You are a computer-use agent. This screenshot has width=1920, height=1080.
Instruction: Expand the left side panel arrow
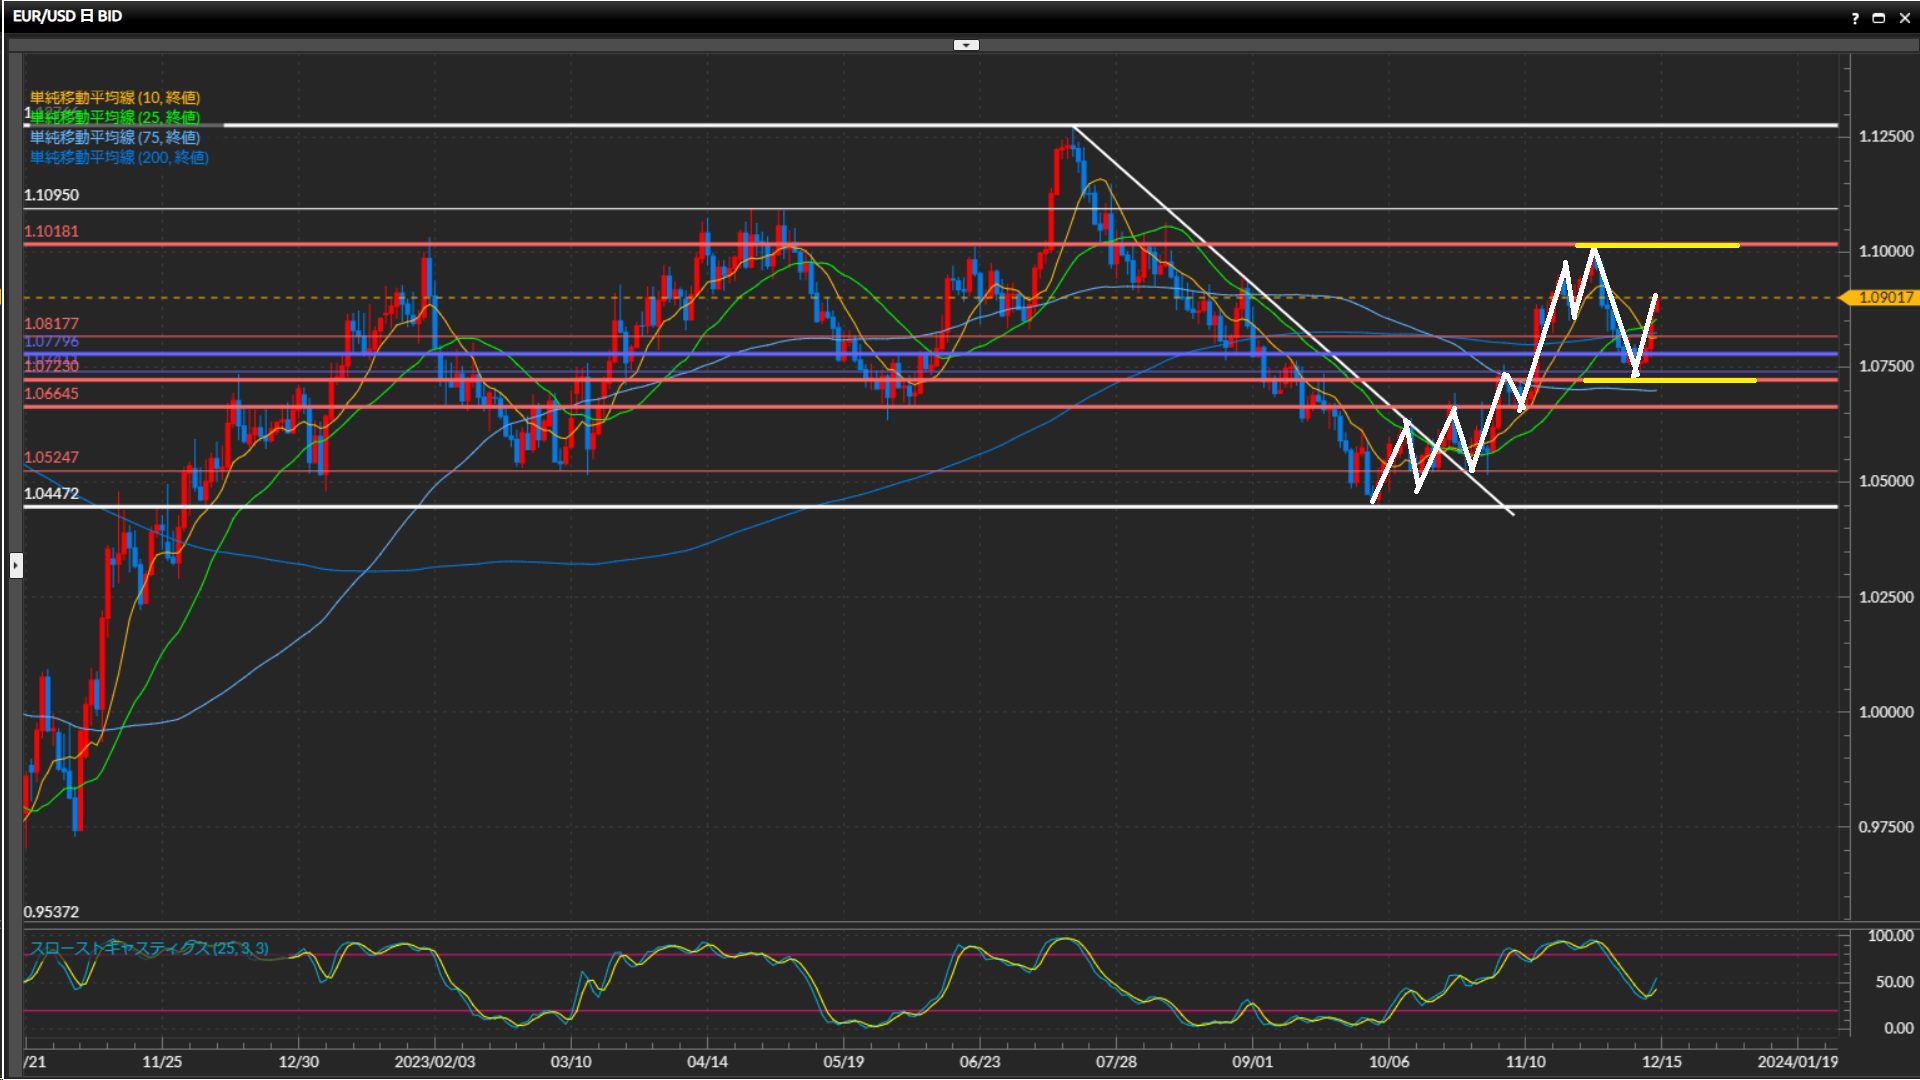pos(16,566)
